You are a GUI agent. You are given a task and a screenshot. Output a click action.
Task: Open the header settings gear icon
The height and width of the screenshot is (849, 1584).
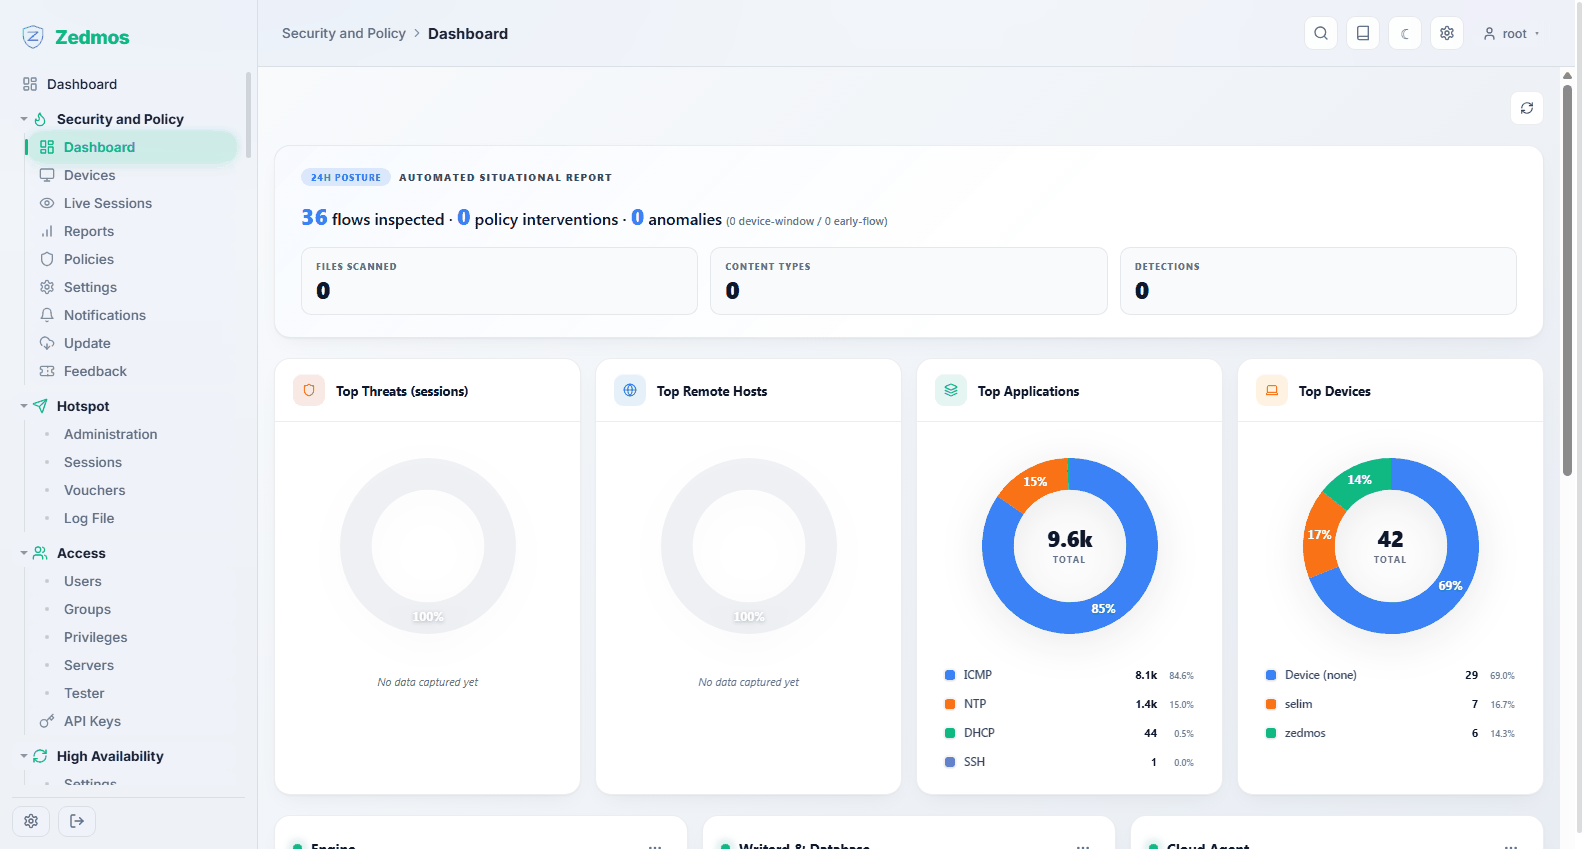tap(1447, 33)
